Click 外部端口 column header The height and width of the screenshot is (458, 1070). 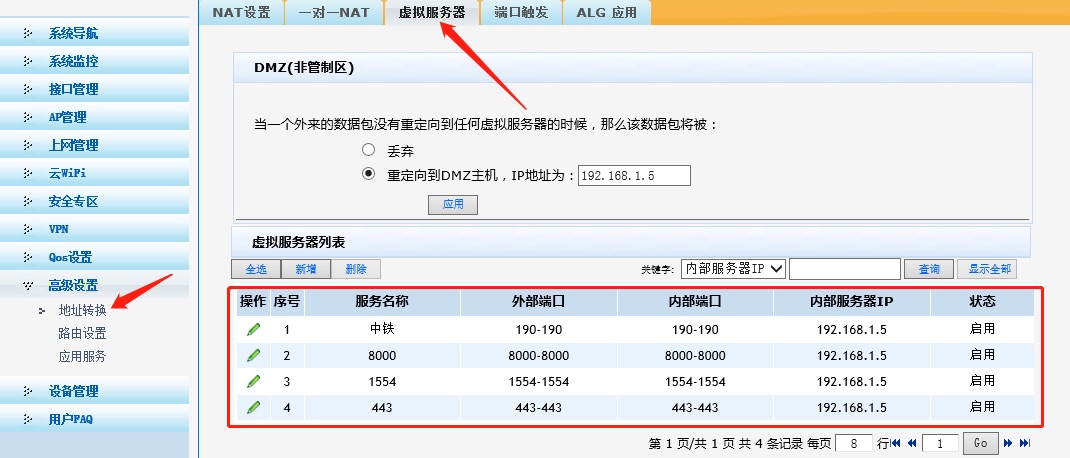tap(538, 302)
